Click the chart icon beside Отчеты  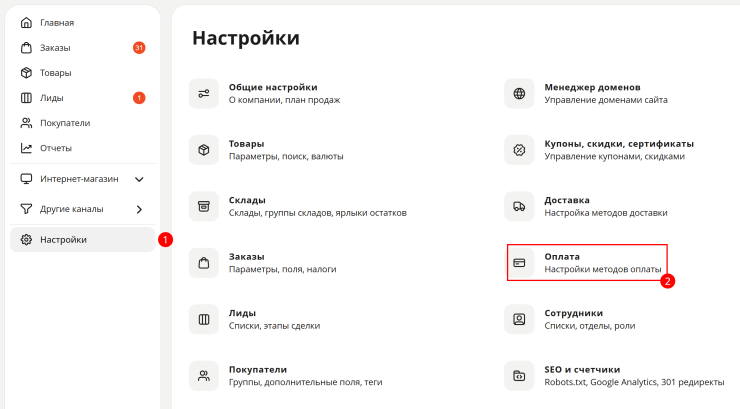26,148
